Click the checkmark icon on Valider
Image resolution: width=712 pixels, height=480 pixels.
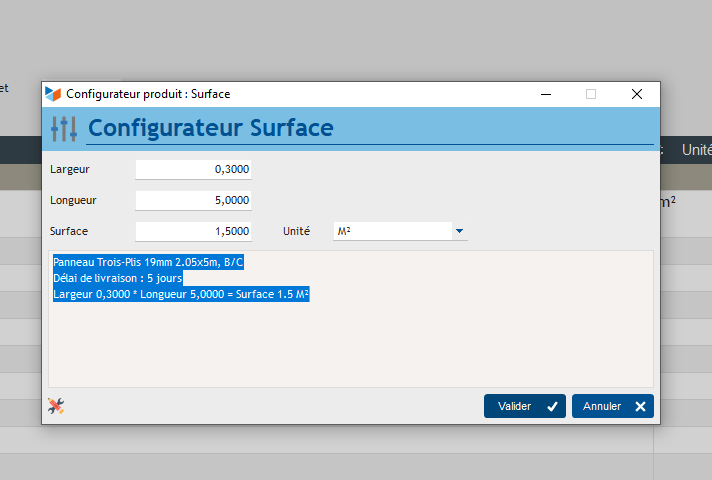[x=552, y=407]
